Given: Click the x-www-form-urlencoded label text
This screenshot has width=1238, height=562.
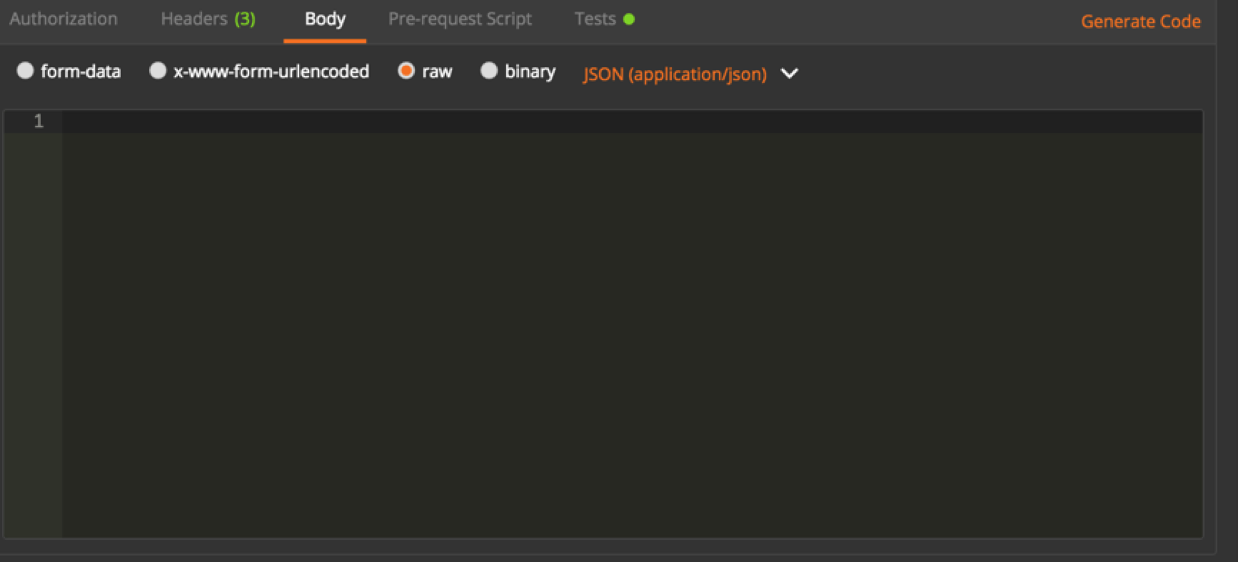Looking at the screenshot, I should [271, 71].
